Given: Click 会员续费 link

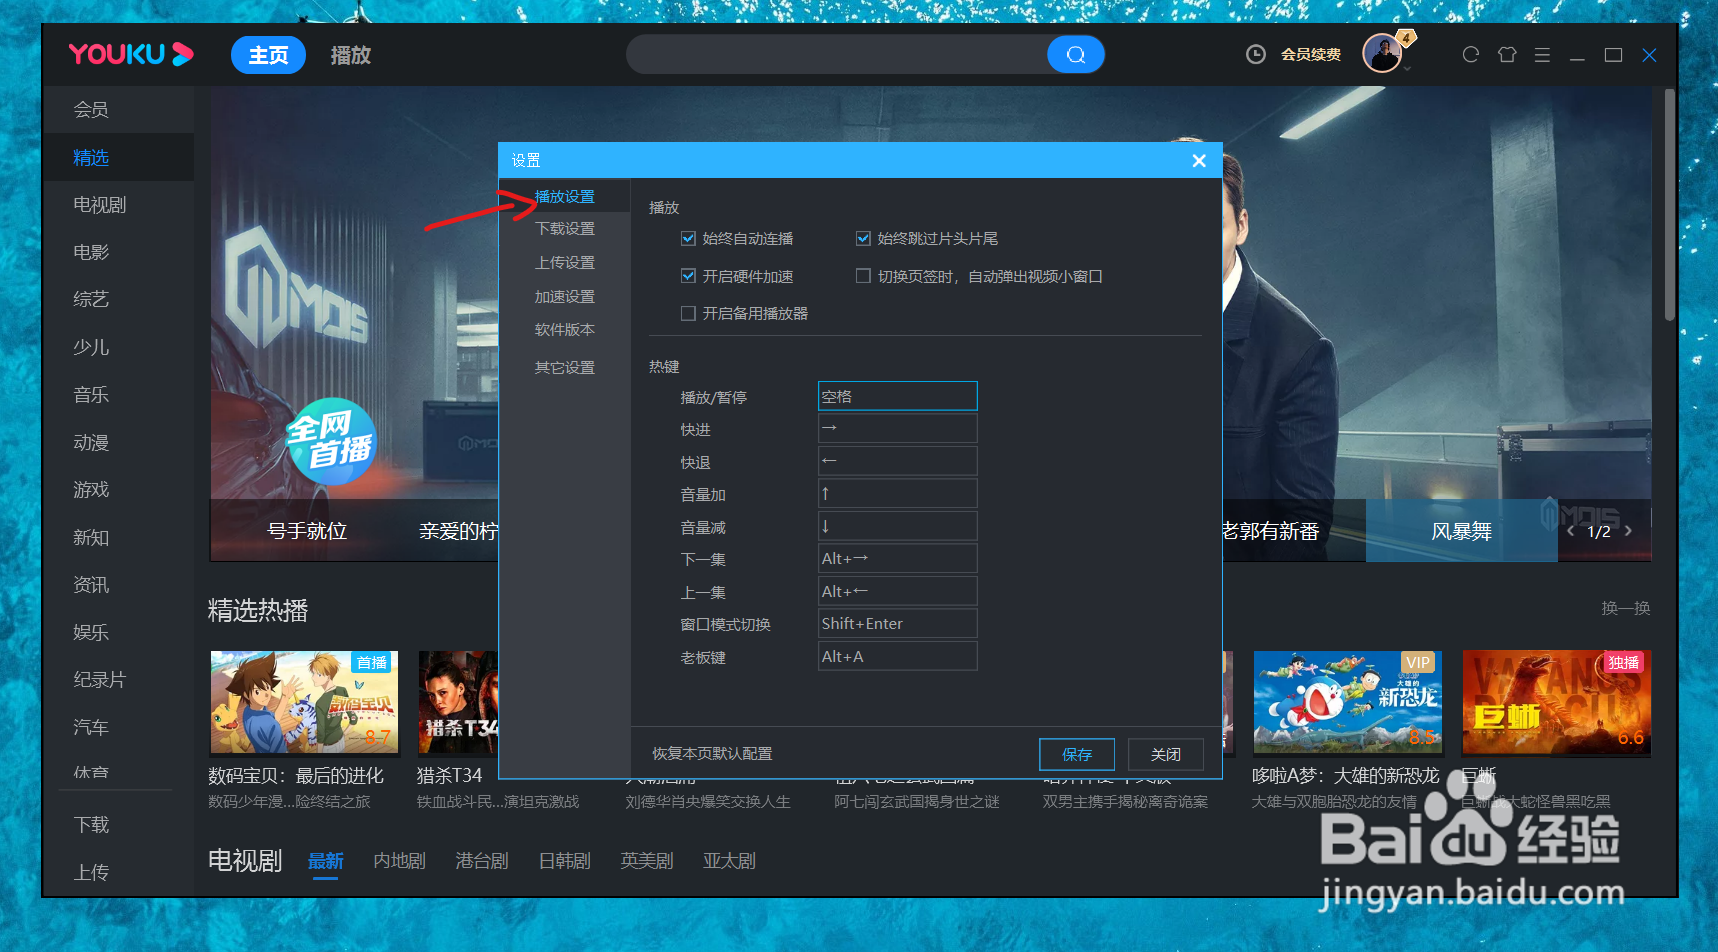Looking at the screenshot, I should pos(1311,54).
